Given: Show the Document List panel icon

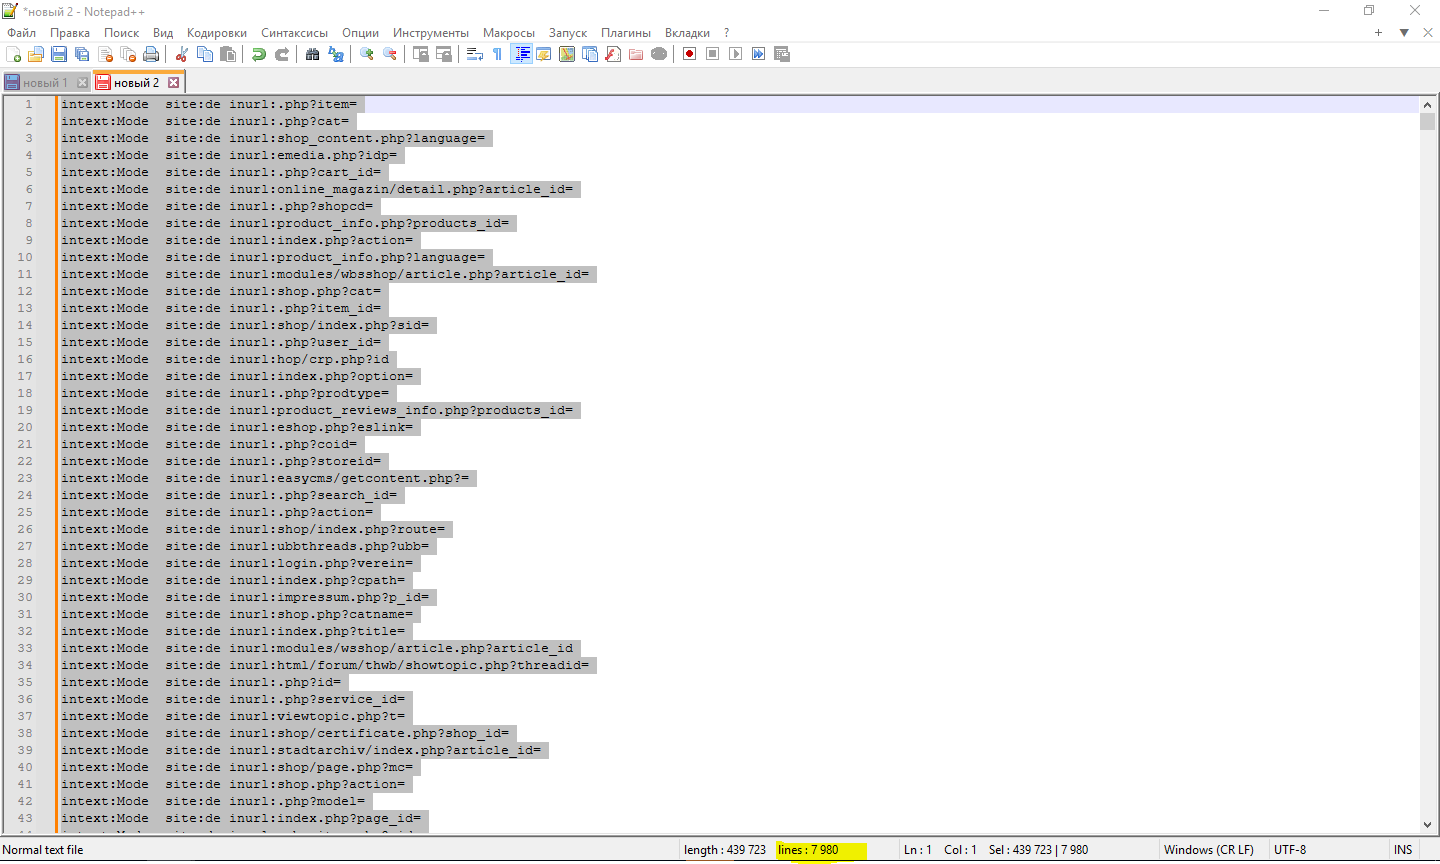Looking at the screenshot, I should [x=590, y=54].
